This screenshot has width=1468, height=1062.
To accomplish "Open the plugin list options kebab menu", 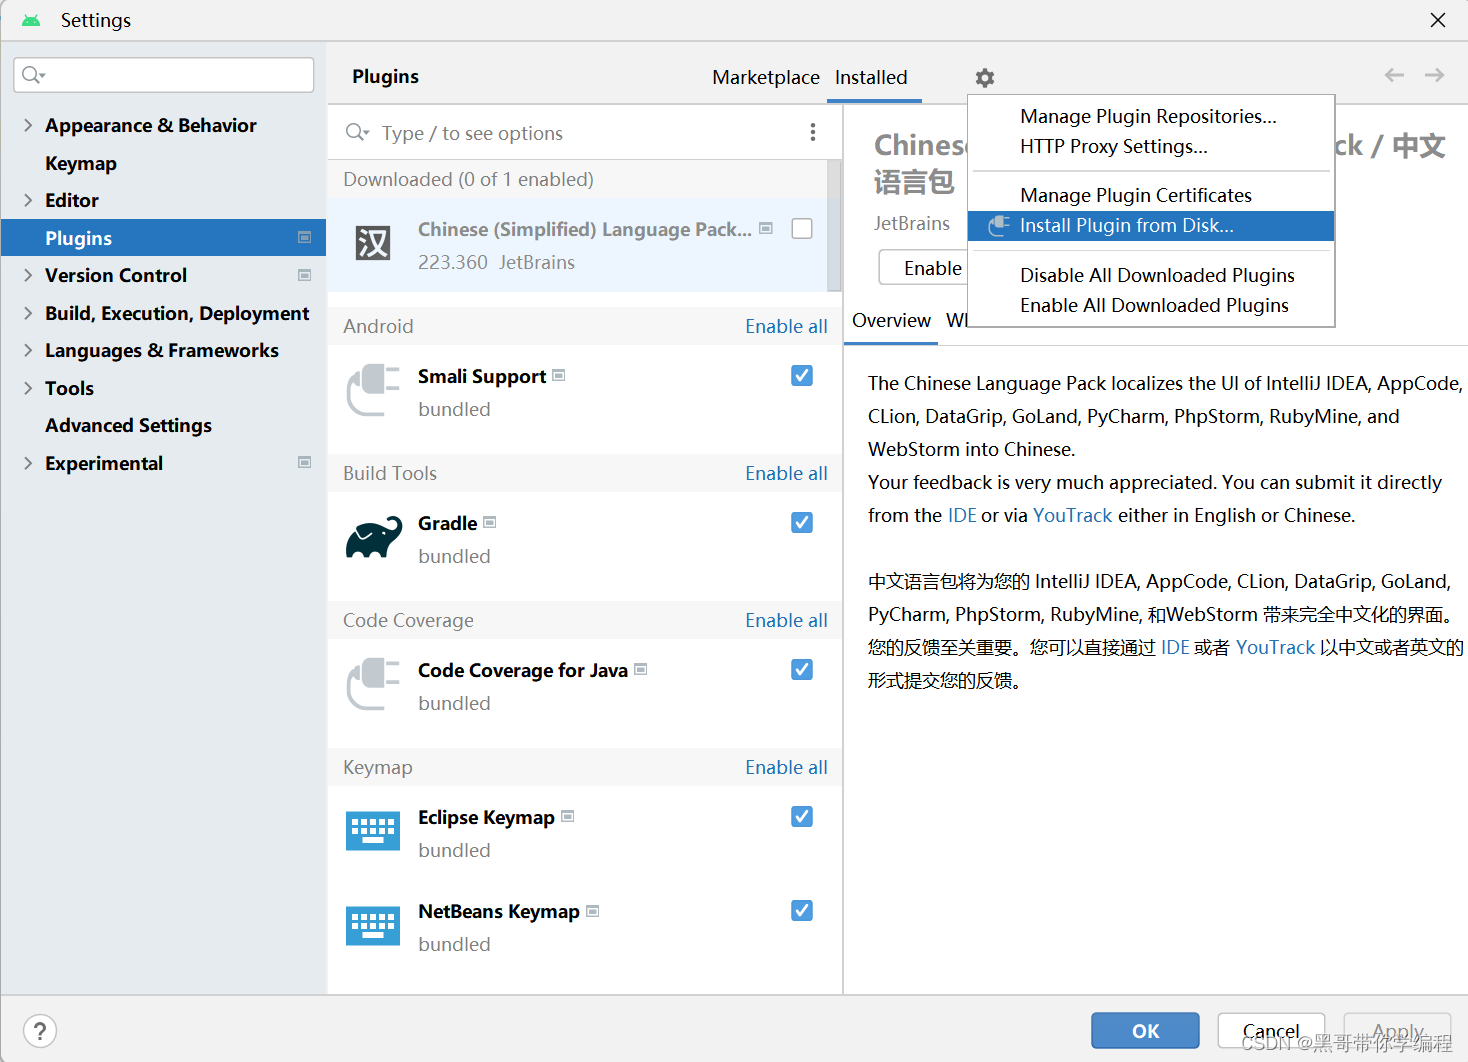I will coord(813,132).
